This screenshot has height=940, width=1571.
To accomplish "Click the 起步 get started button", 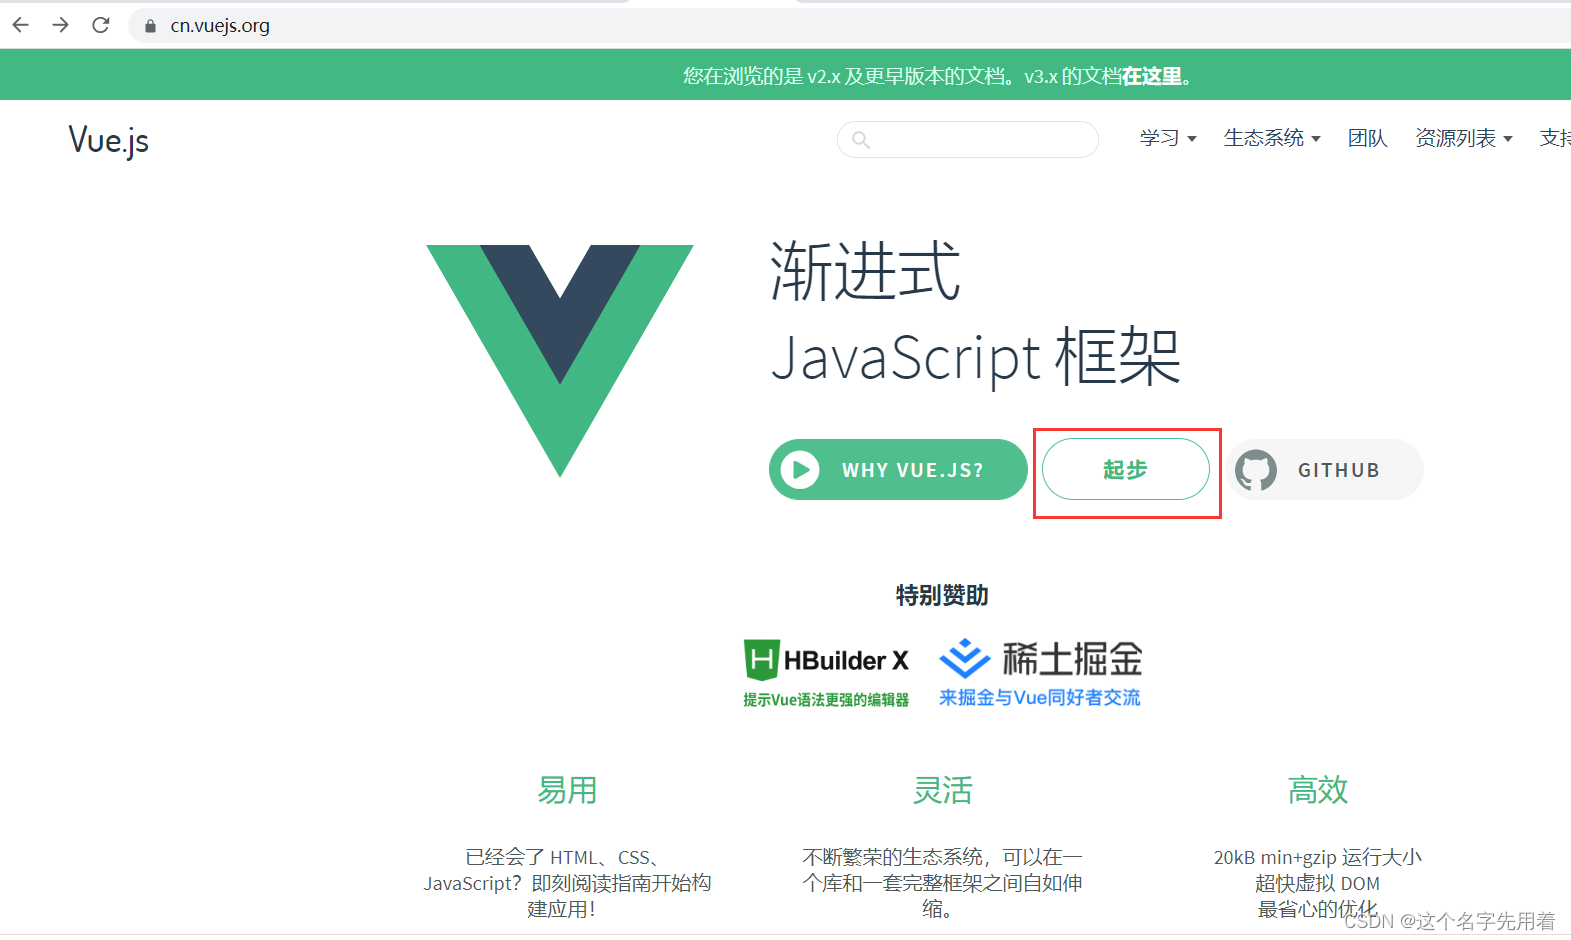I will point(1126,469).
